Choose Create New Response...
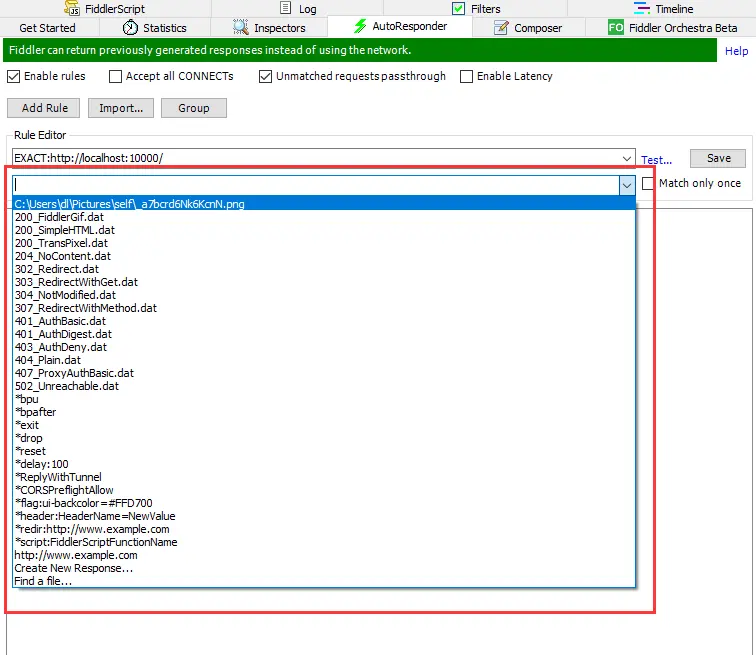 pos(324,568)
